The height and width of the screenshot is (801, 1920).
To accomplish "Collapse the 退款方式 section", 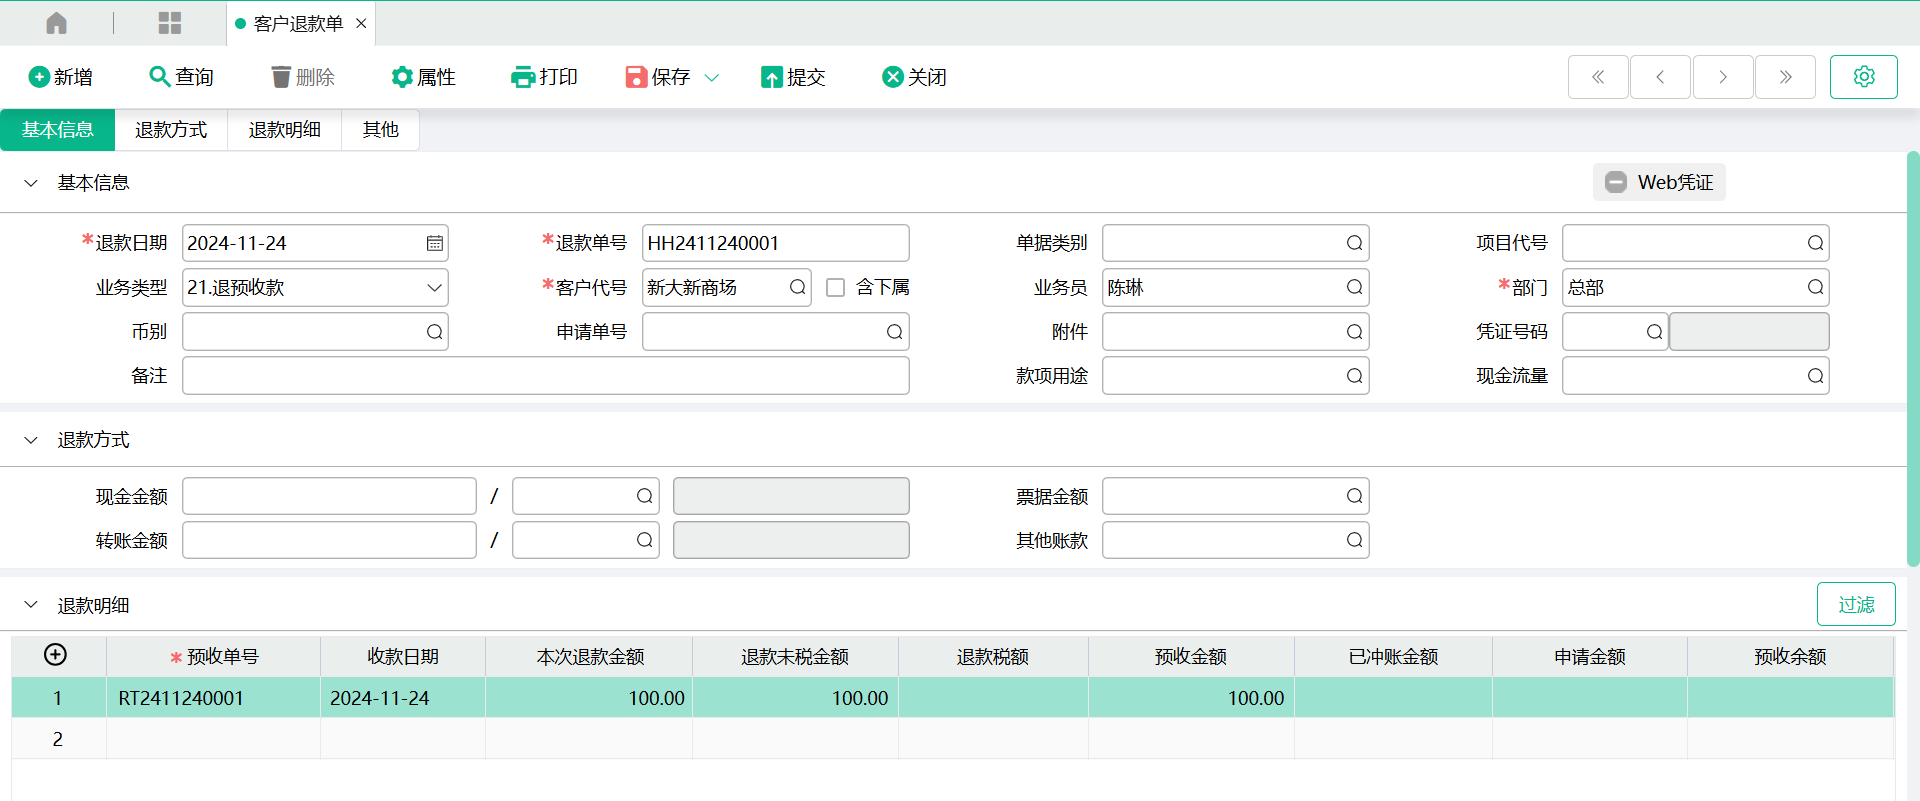I will pyautogui.click(x=31, y=440).
